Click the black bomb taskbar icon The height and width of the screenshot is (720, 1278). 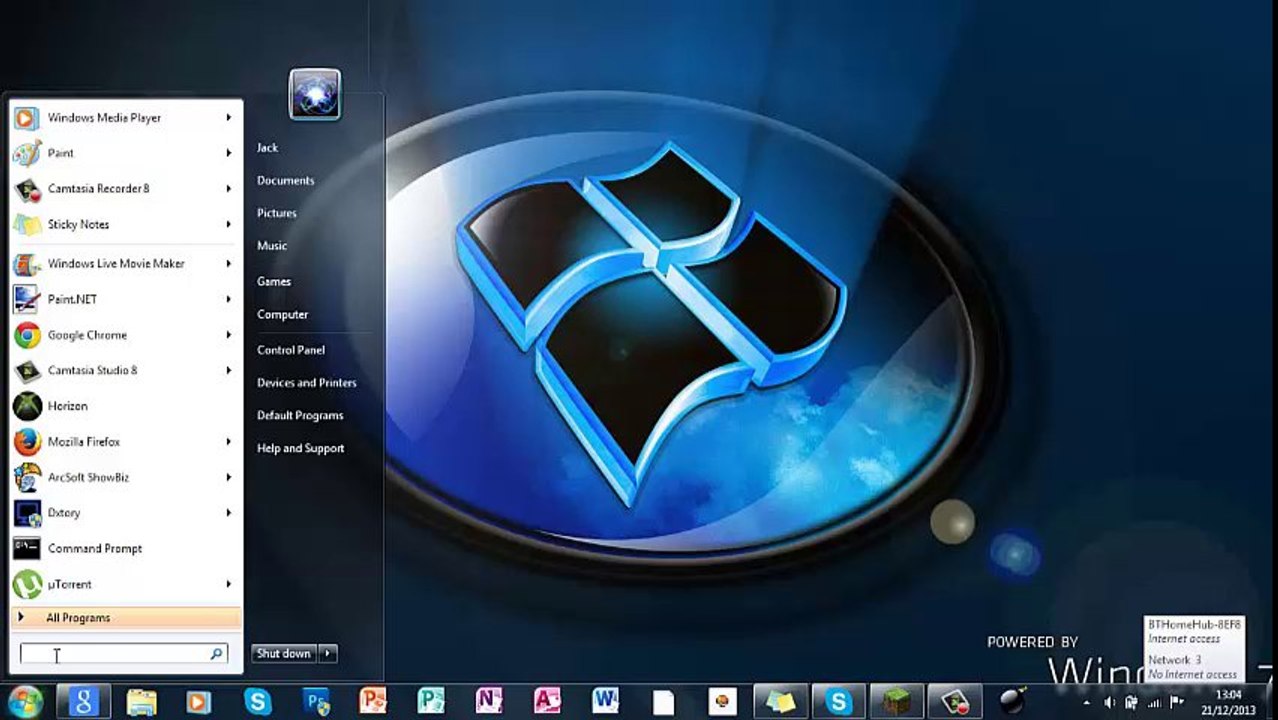(x=1013, y=702)
